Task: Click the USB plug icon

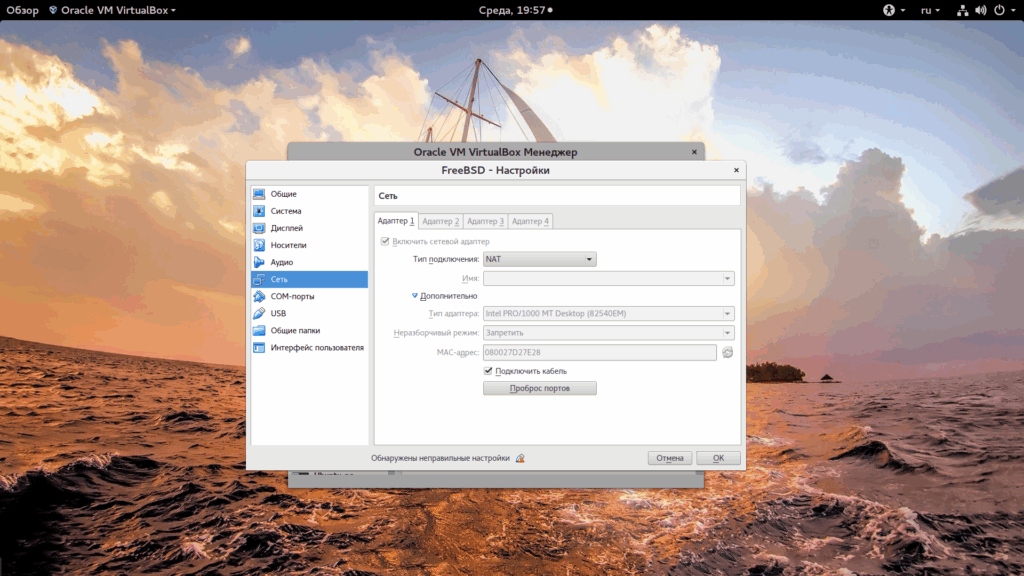Action: tap(259, 313)
